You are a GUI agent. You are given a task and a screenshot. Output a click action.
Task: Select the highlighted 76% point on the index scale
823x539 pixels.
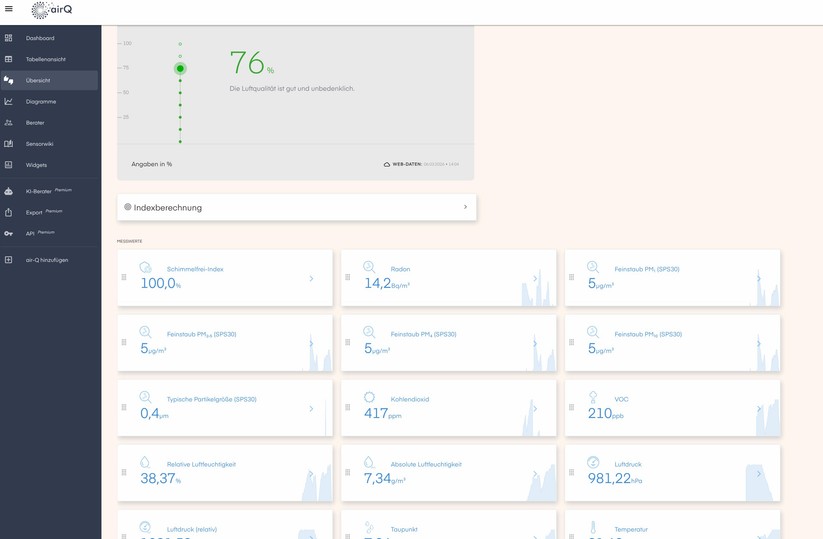tap(180, 69)
